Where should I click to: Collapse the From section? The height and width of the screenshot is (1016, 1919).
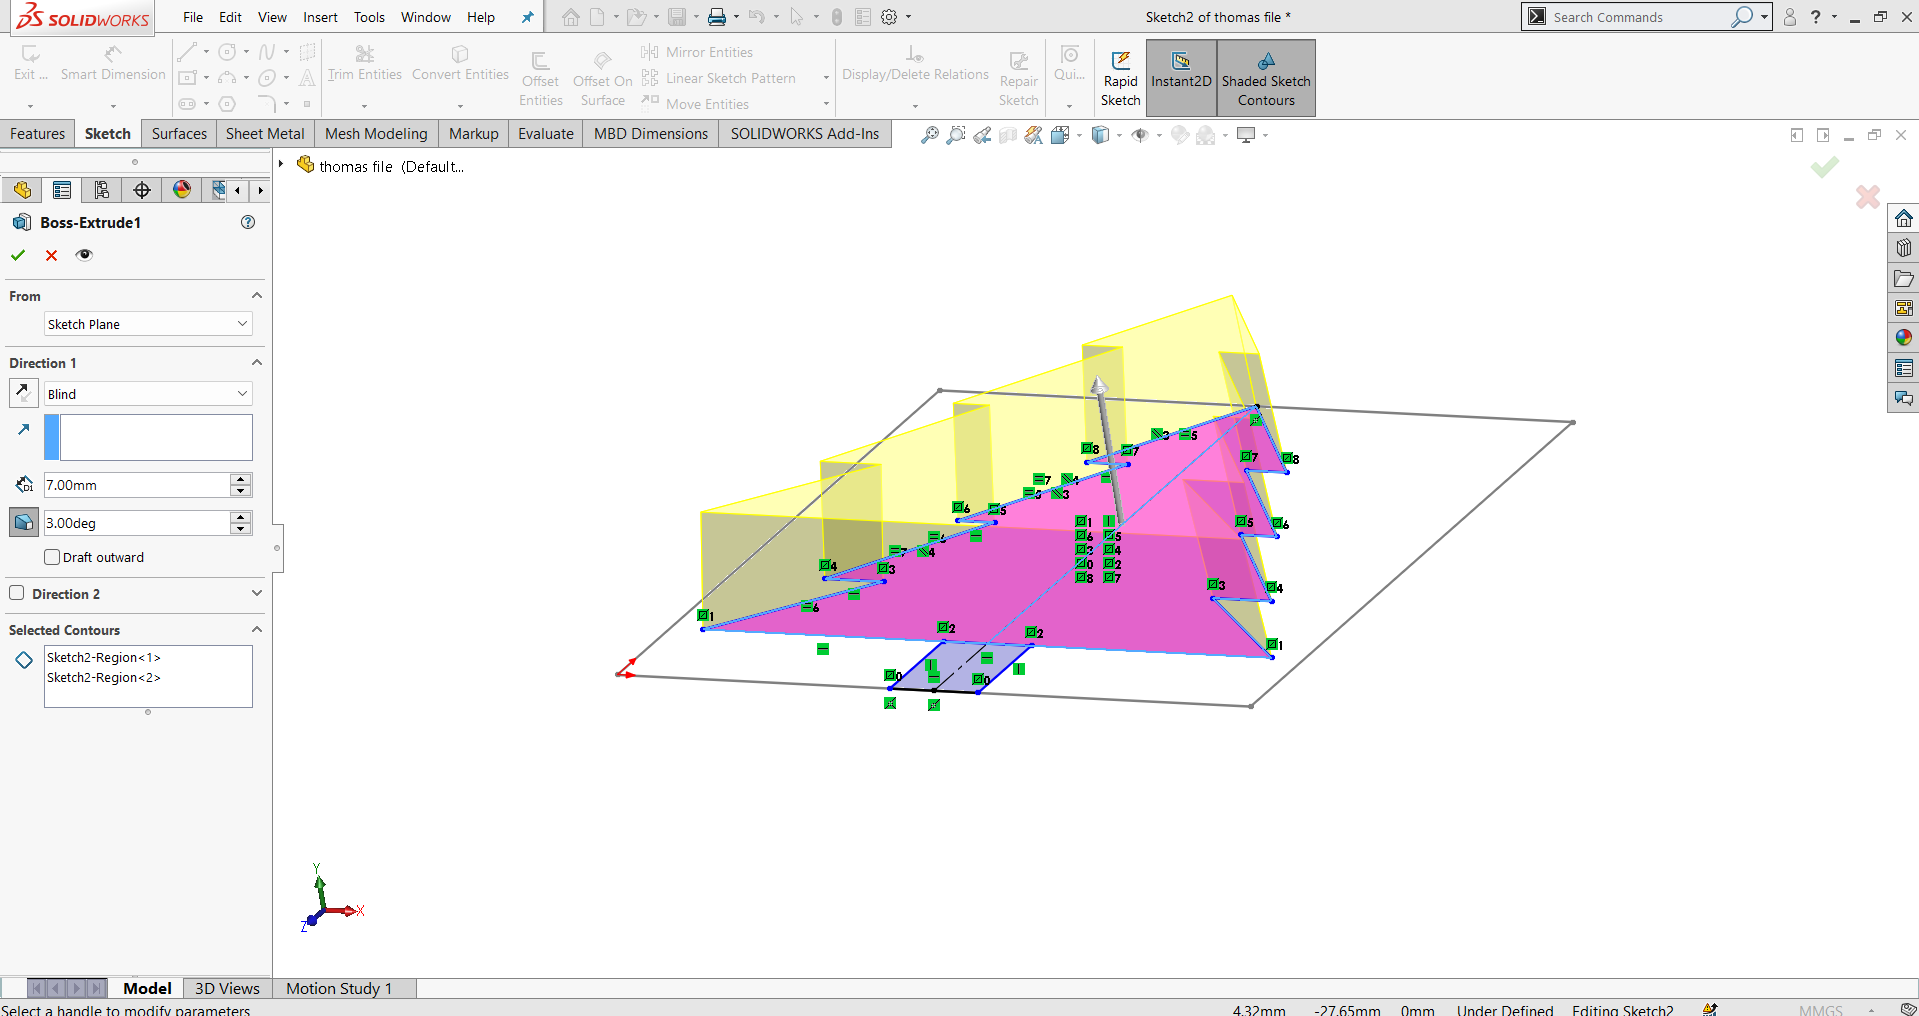[x=257, y=296]
